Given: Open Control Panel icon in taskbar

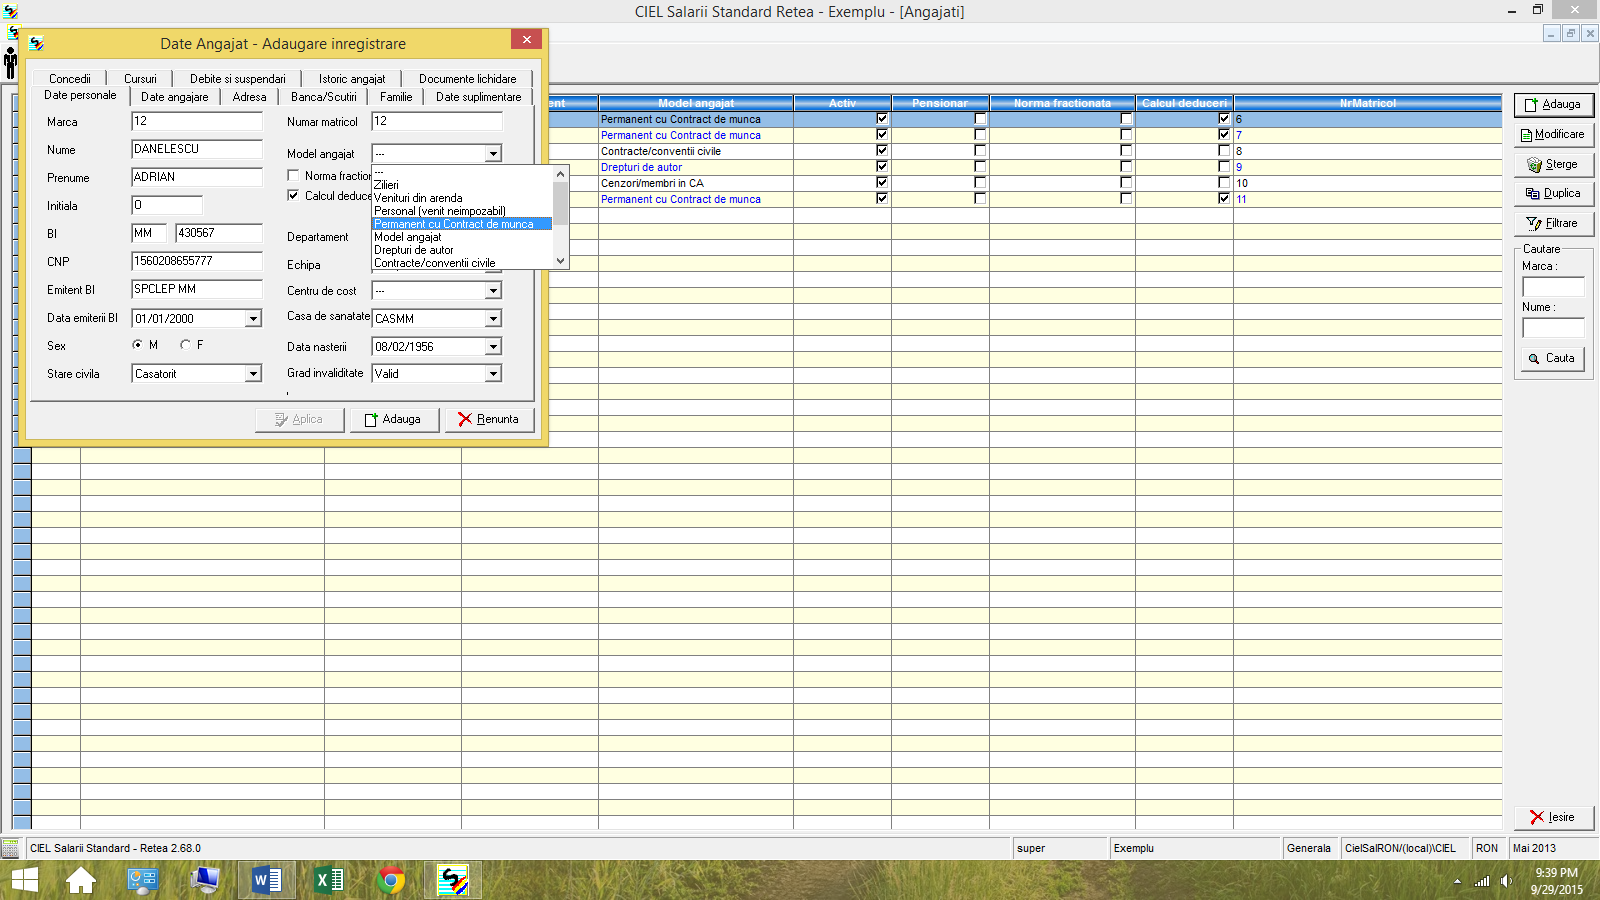Looking at the screenshot, I should (143, 880).
